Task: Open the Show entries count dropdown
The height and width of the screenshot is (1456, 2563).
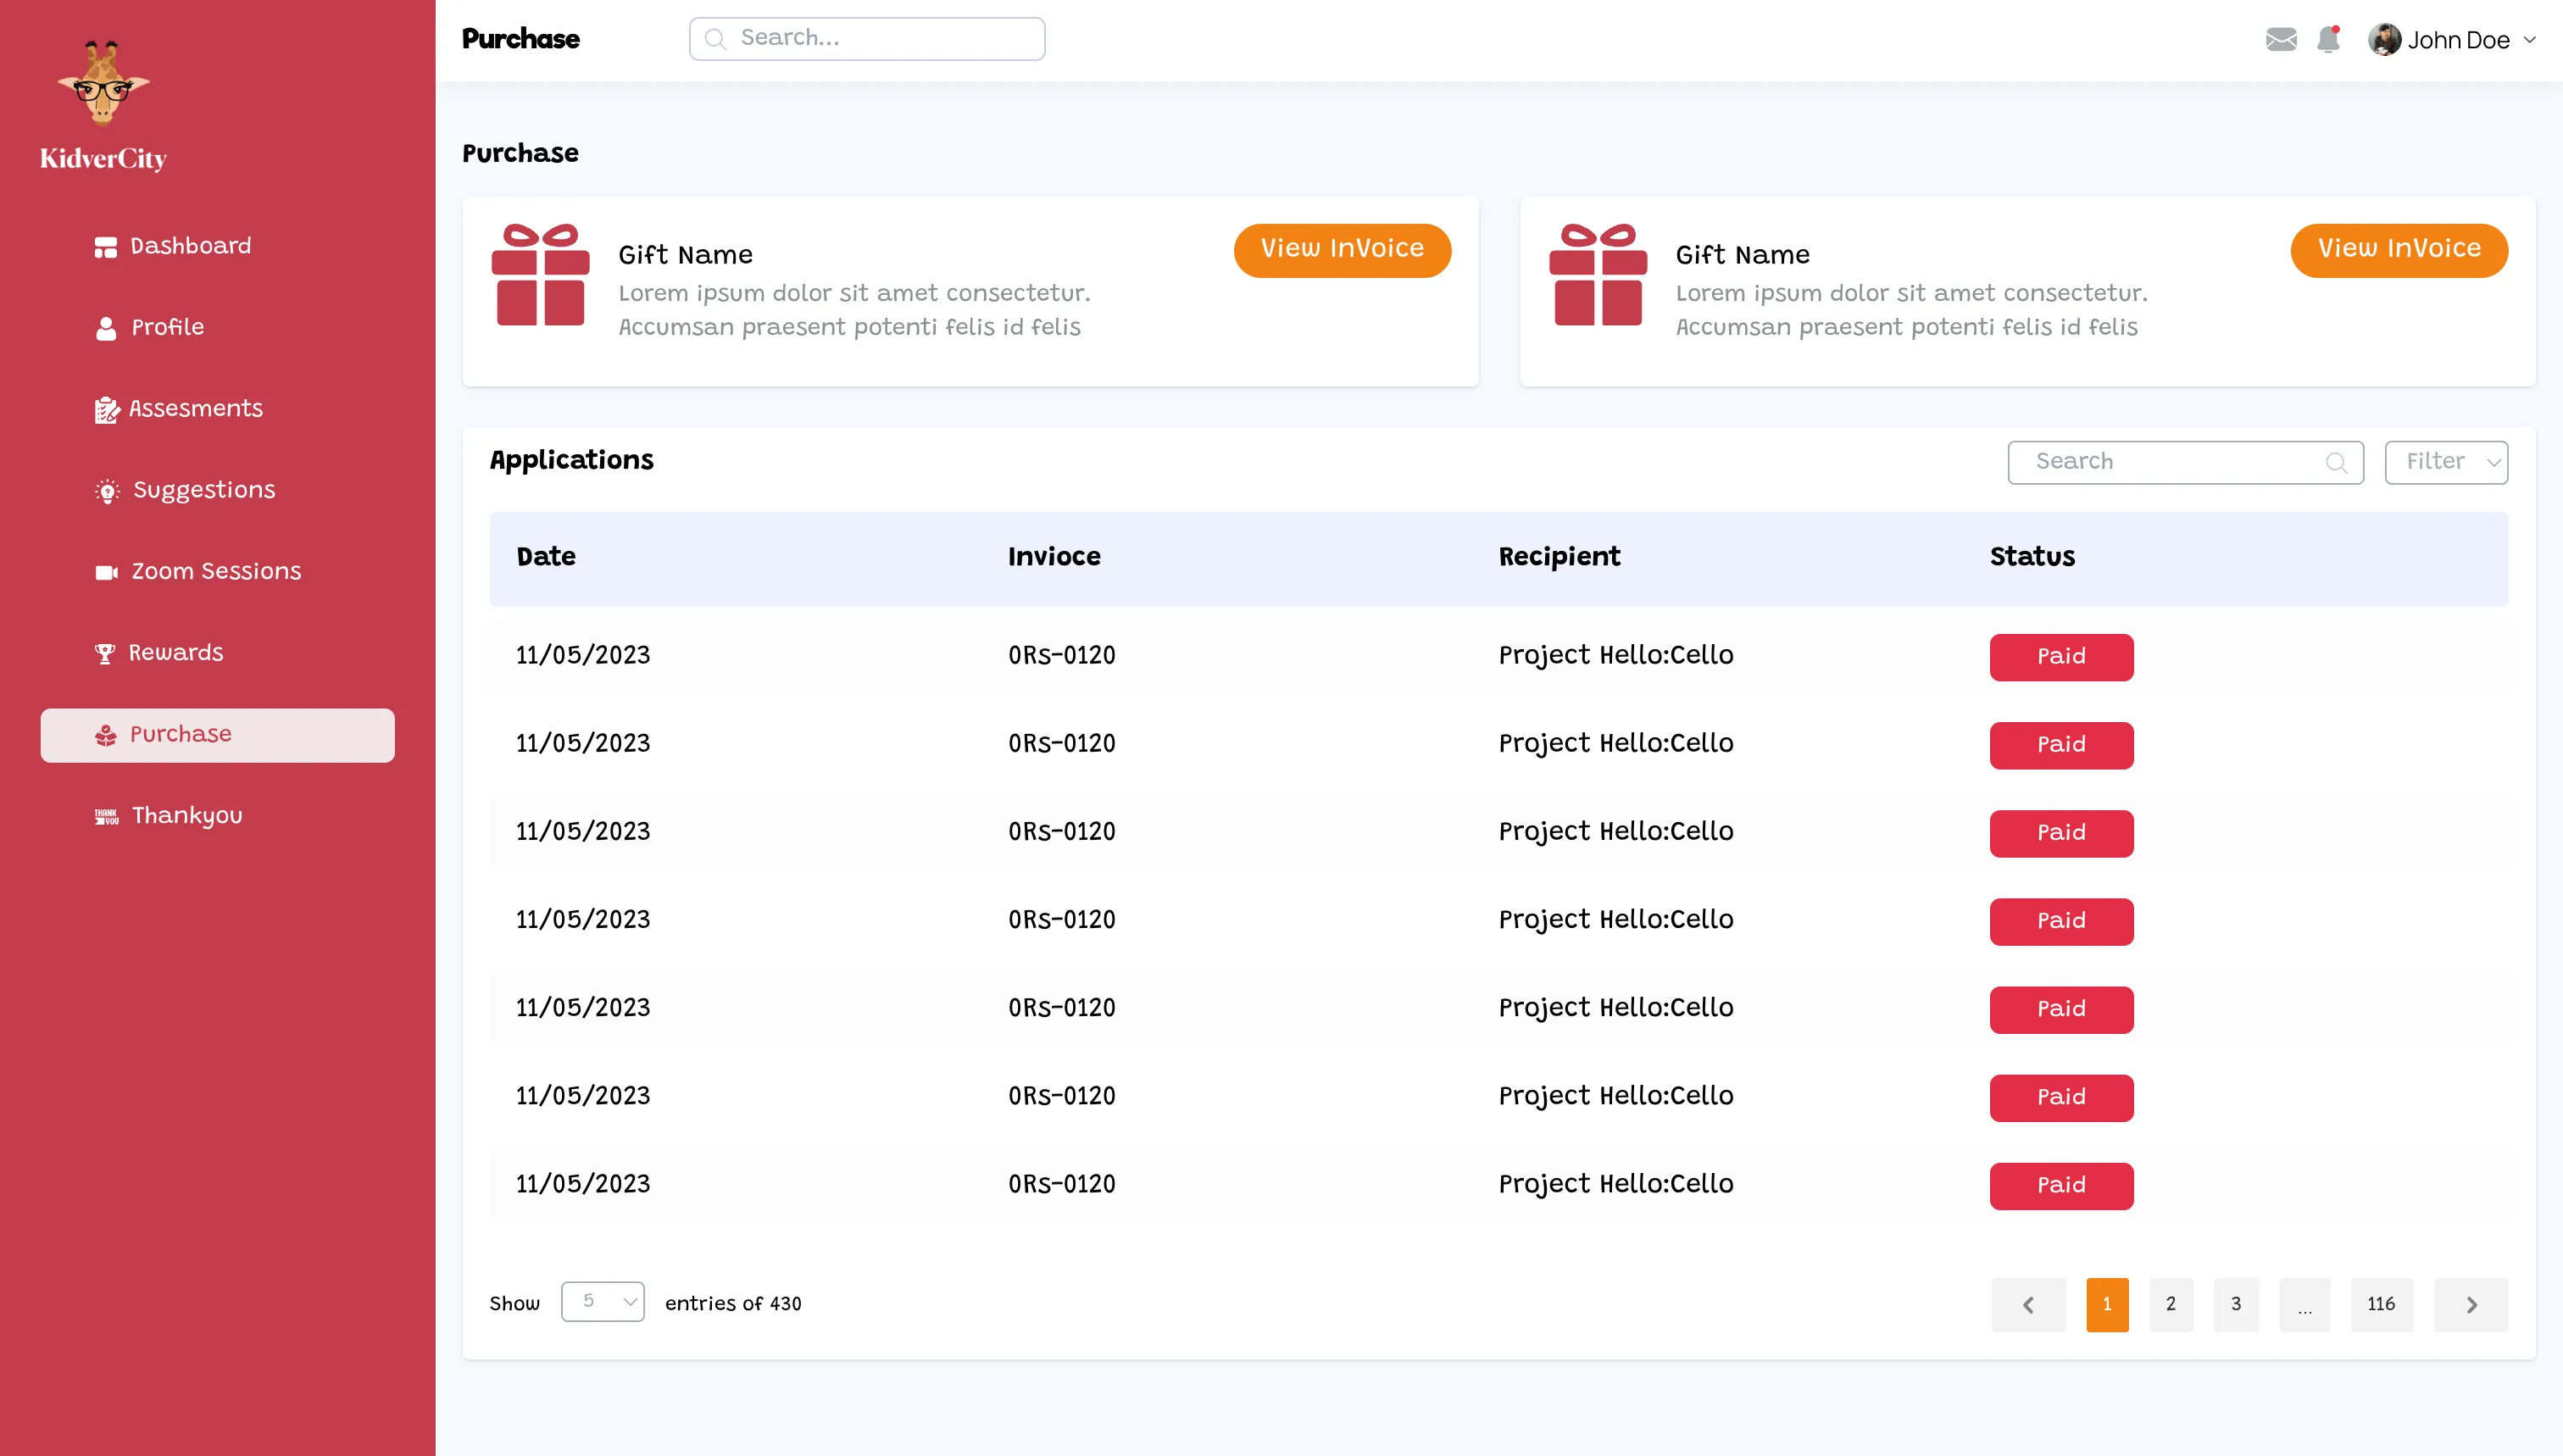Action: pos(602,1301)
